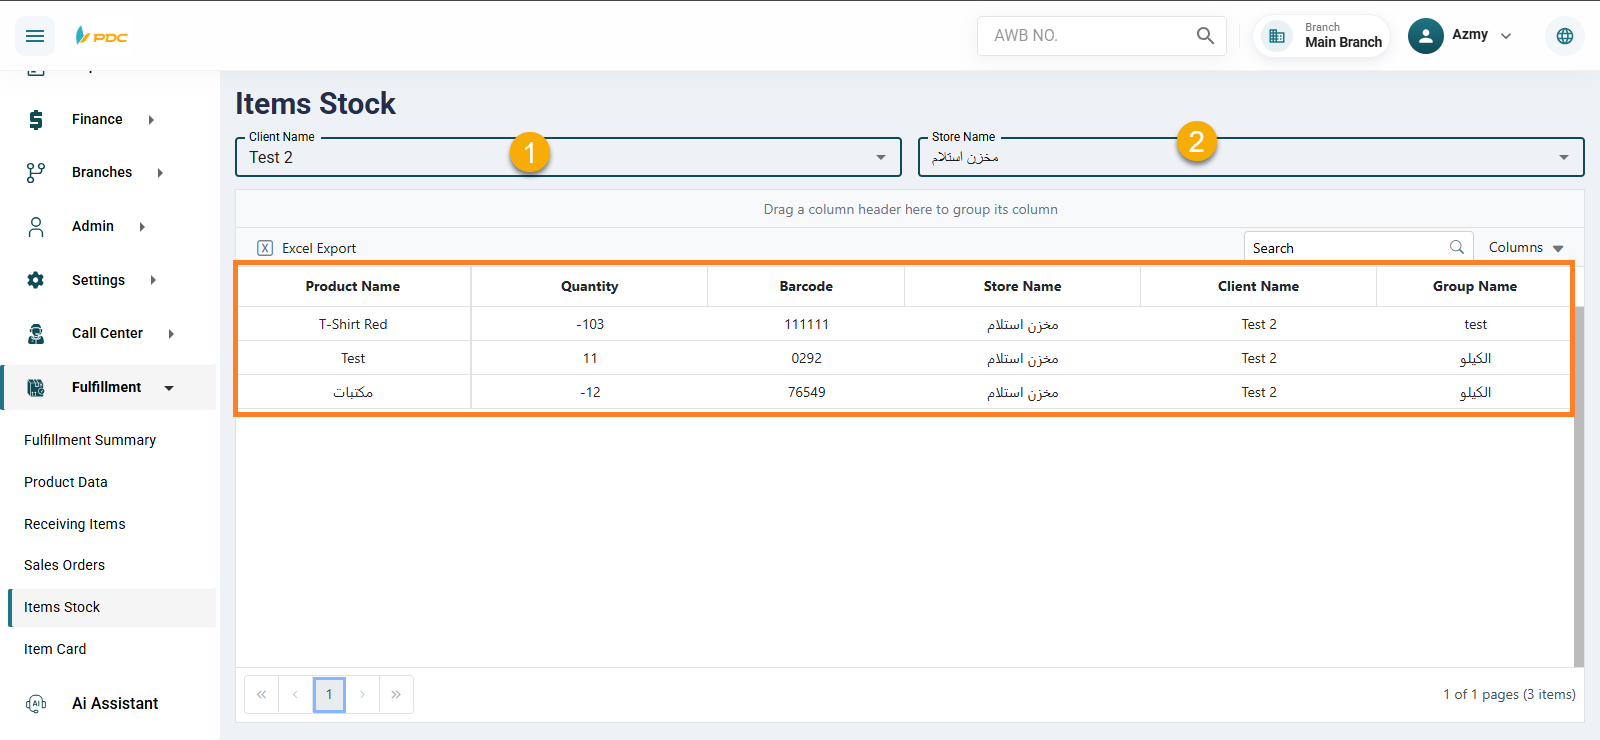
Task: Expand the Finance menu arrow
Action: click(x=151, y=120)
